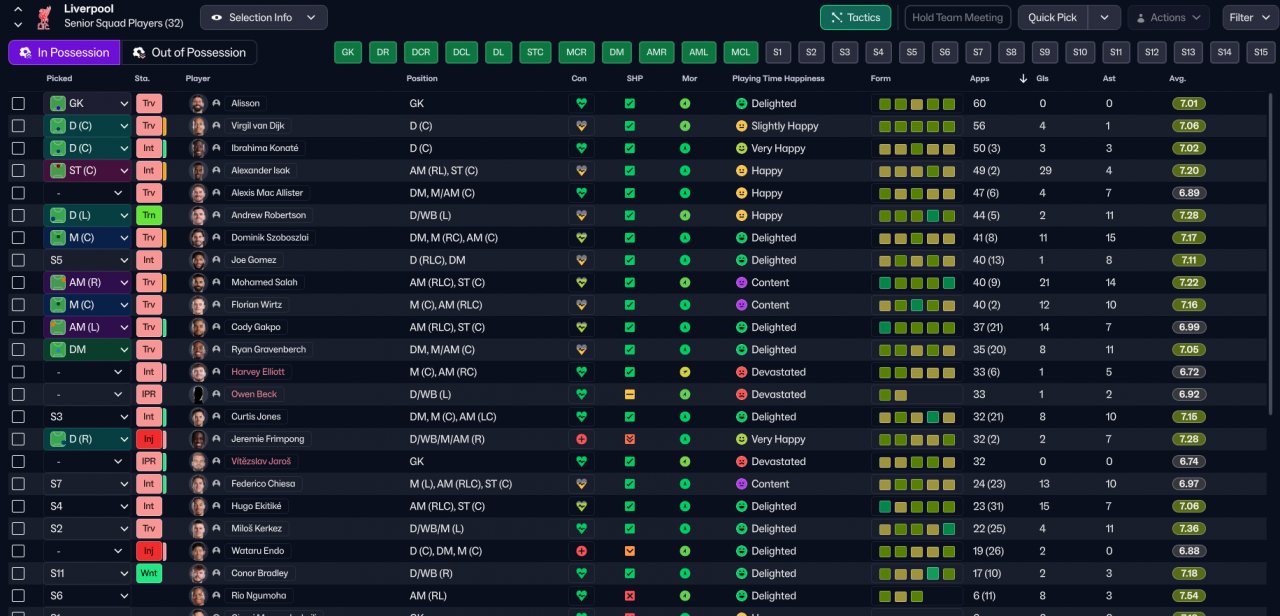Select Mohamed Salah's row checkbox
Screen dimensions: 1280x616
(18, 282)
